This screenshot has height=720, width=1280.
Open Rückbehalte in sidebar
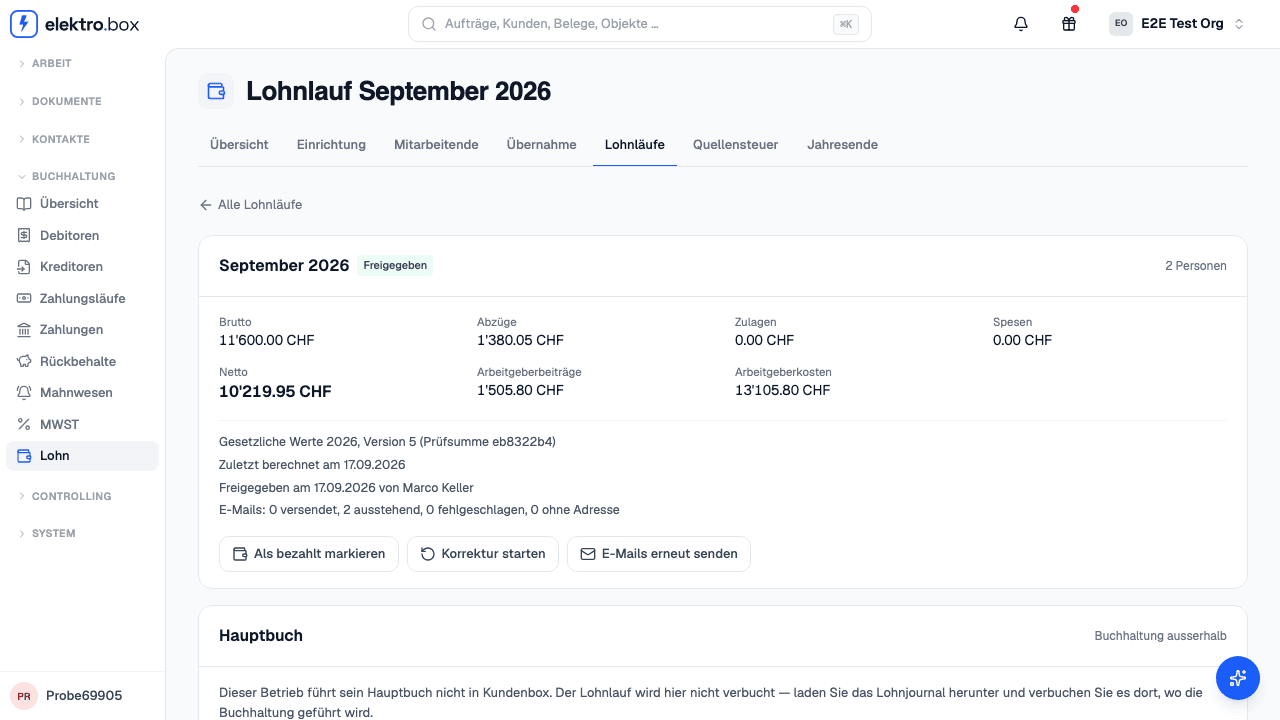[82, 361]
